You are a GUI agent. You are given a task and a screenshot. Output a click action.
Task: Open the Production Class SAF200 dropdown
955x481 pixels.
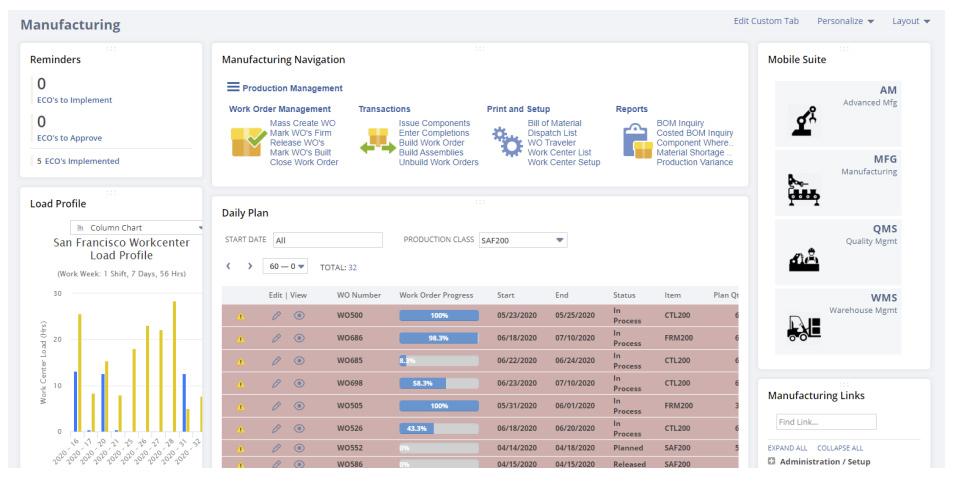523,240
